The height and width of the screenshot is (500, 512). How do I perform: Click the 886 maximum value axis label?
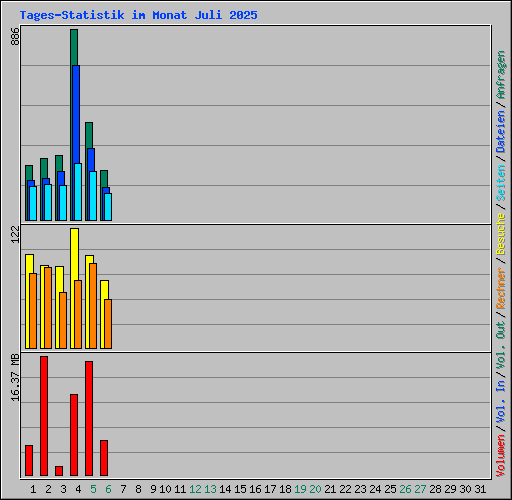[15, 36]
